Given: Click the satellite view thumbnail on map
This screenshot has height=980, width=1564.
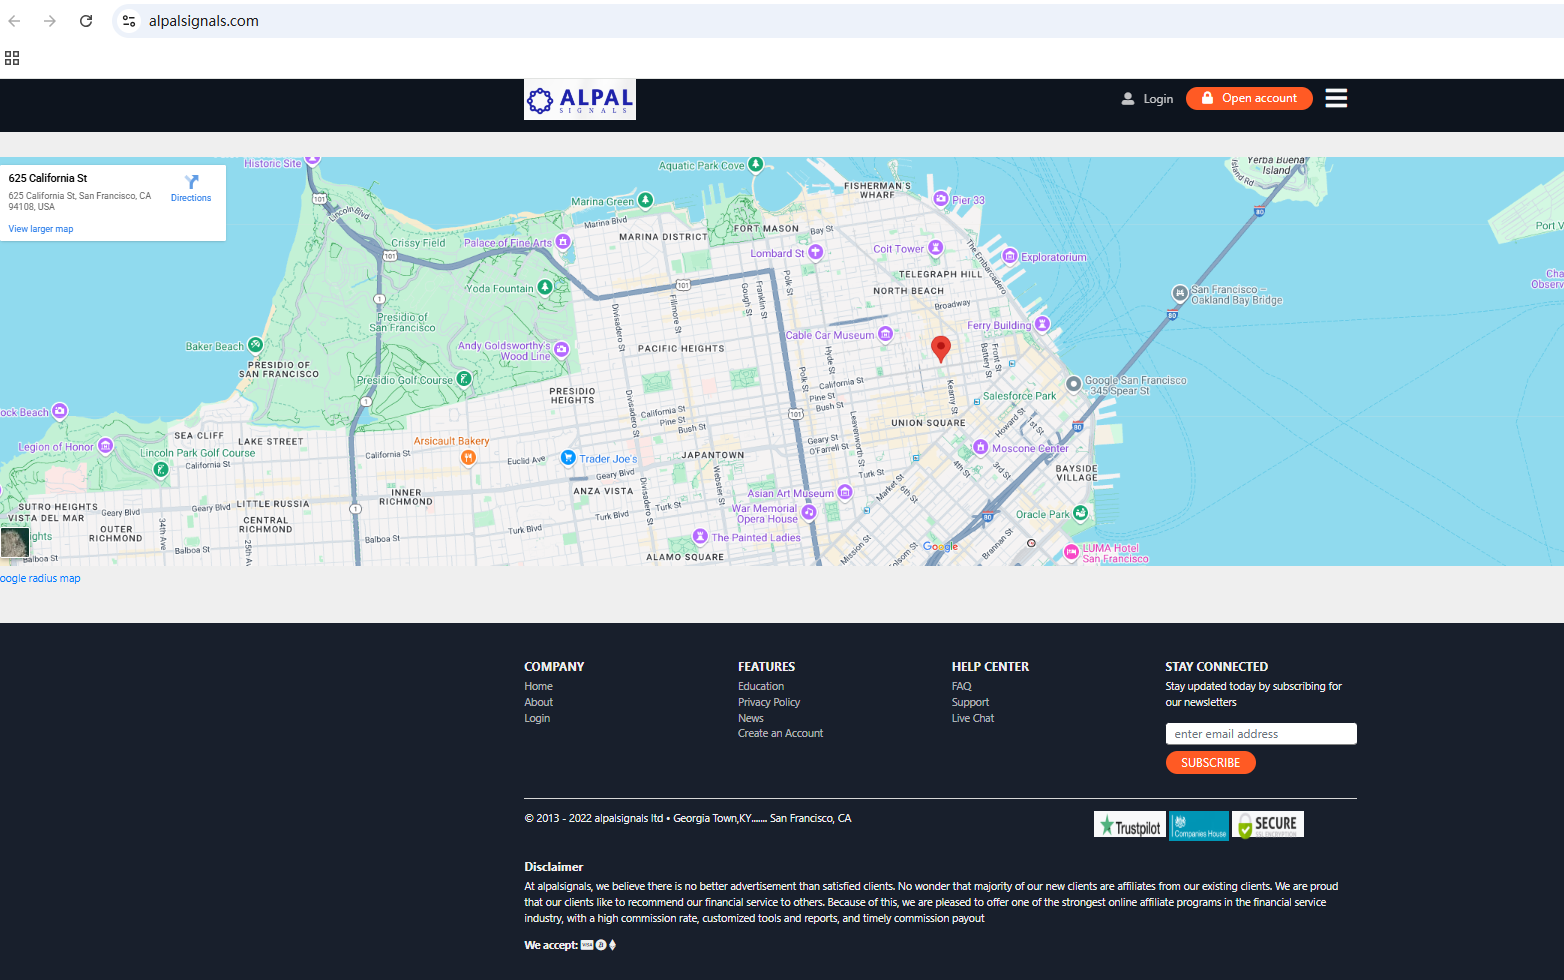Looking at the screenshot, I should pyautogui.click(x=15, y=543).
